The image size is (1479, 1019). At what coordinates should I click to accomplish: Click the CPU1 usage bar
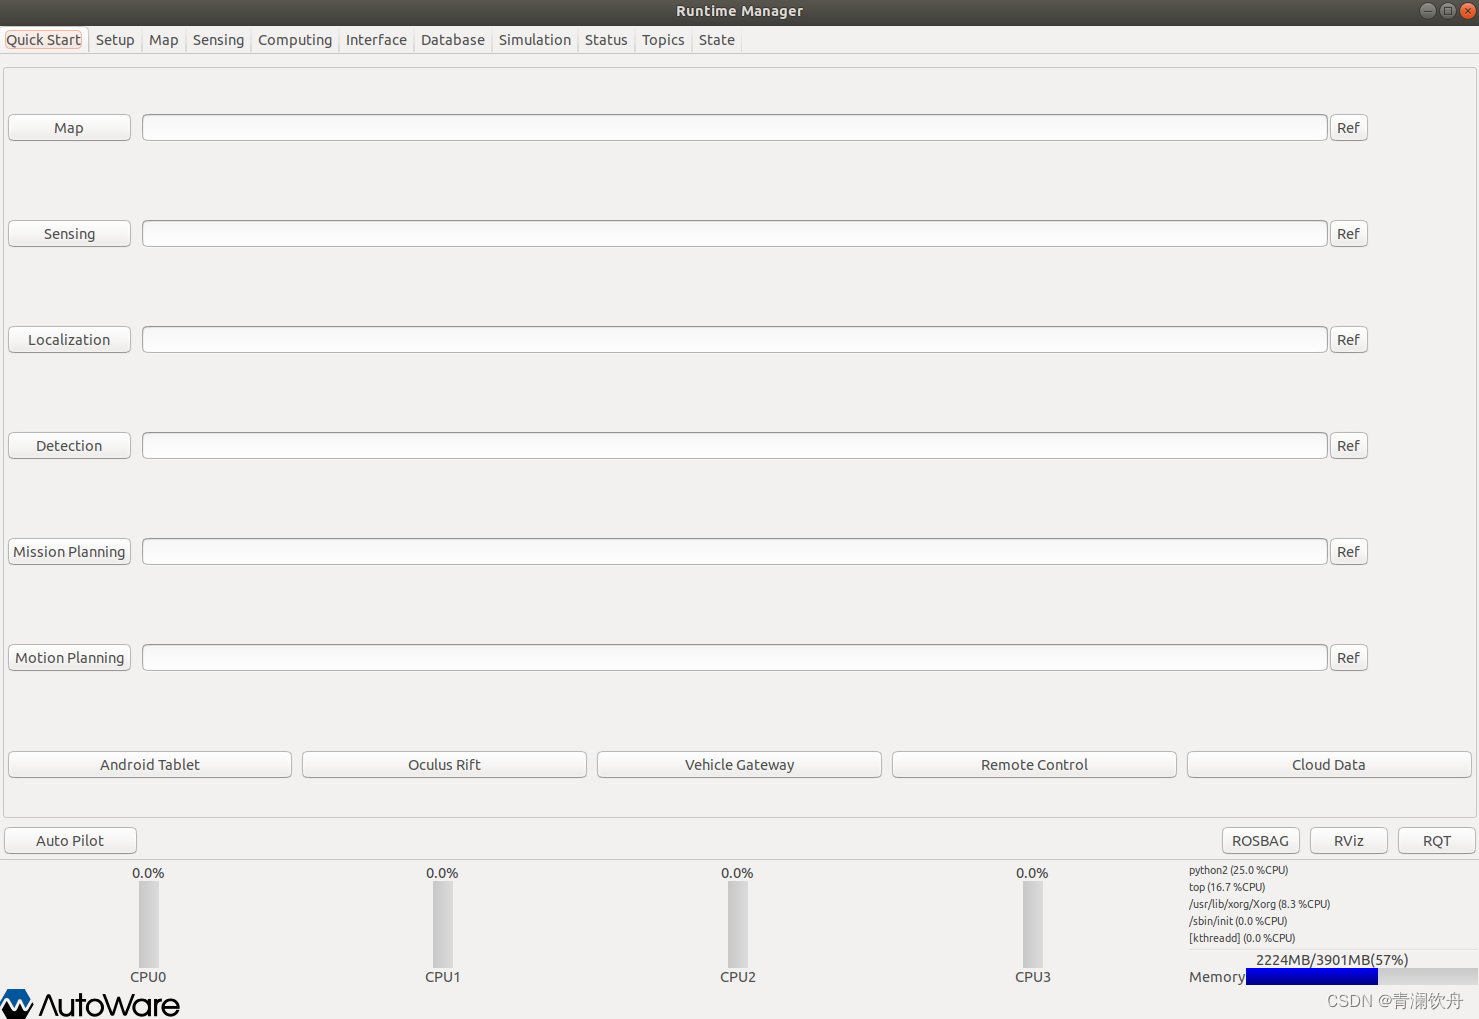[x=443, y=924]
